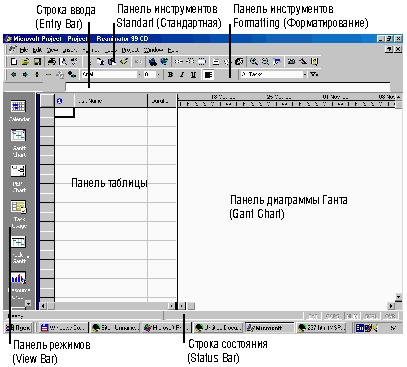The image size is (407, 367).
Task: Zoom out with the magnifier minus icon
Action: pos(265,62)
